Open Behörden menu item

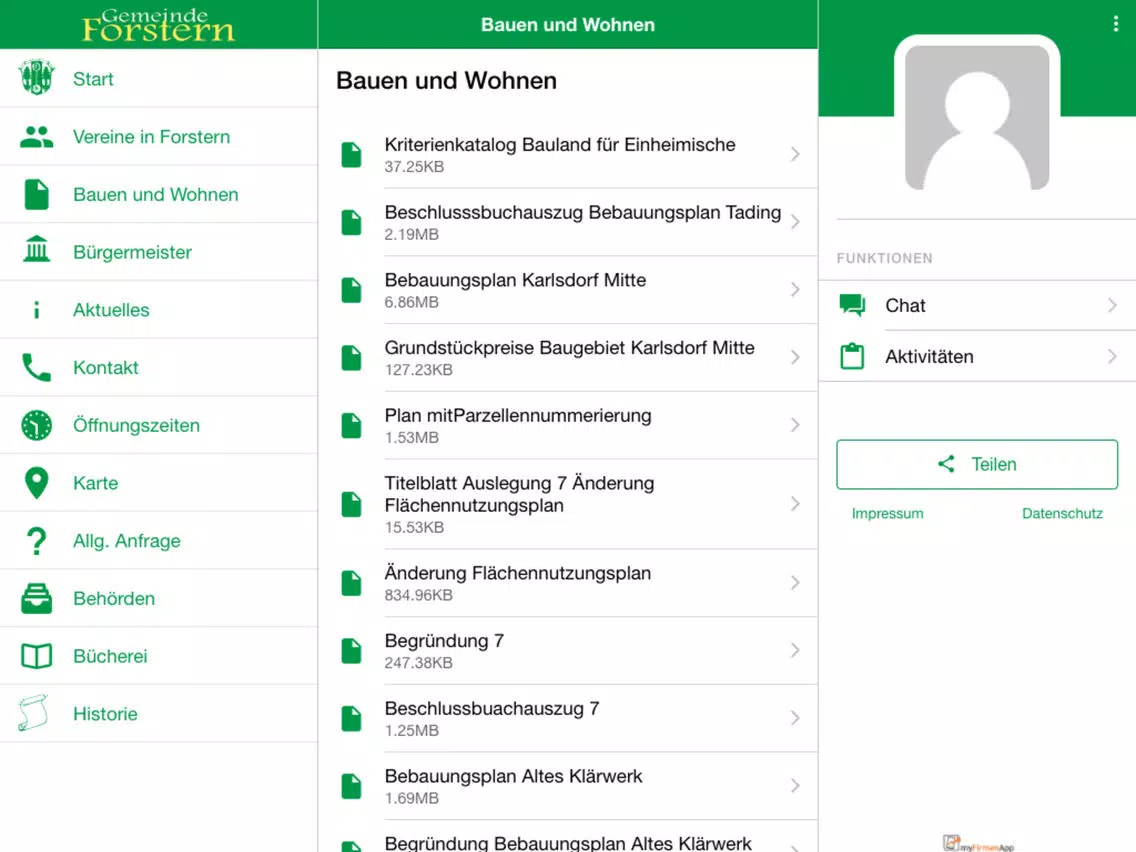pyautogui.click(x=159, y=598)
